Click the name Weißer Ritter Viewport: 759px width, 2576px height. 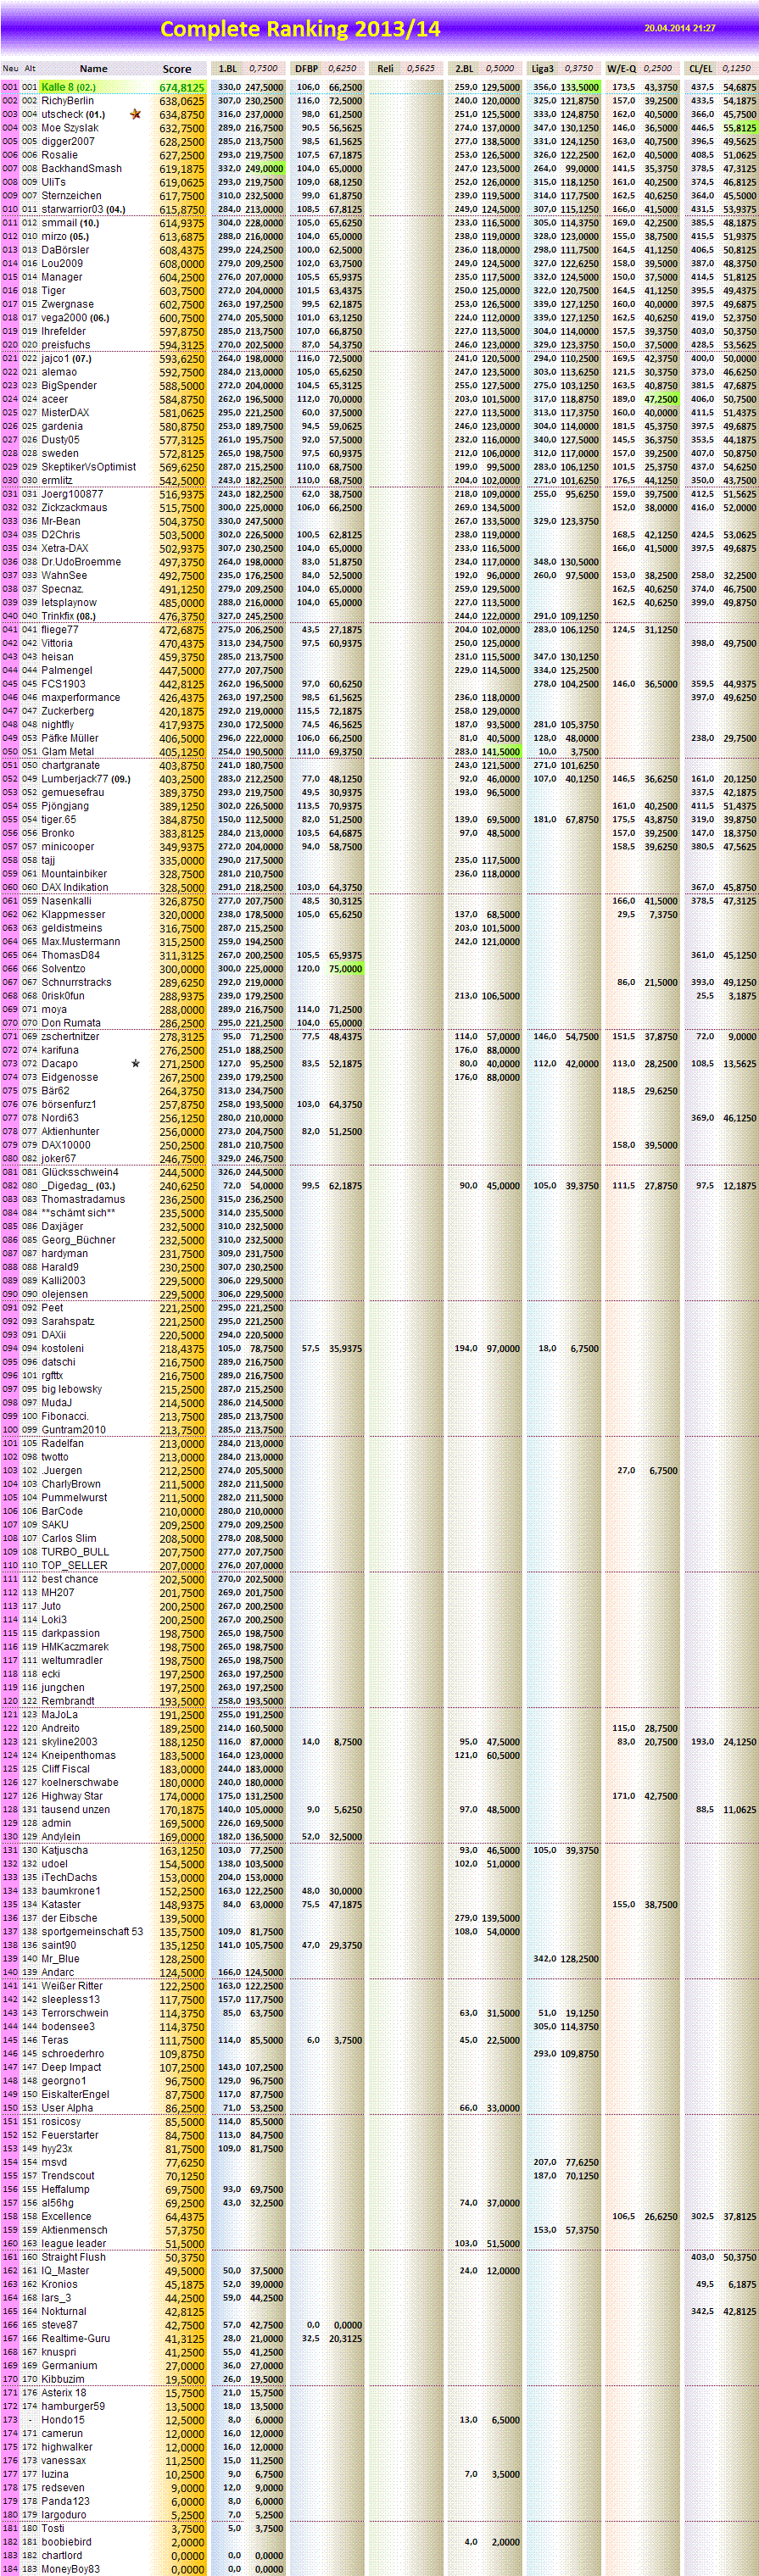[x=72, y=1985]
